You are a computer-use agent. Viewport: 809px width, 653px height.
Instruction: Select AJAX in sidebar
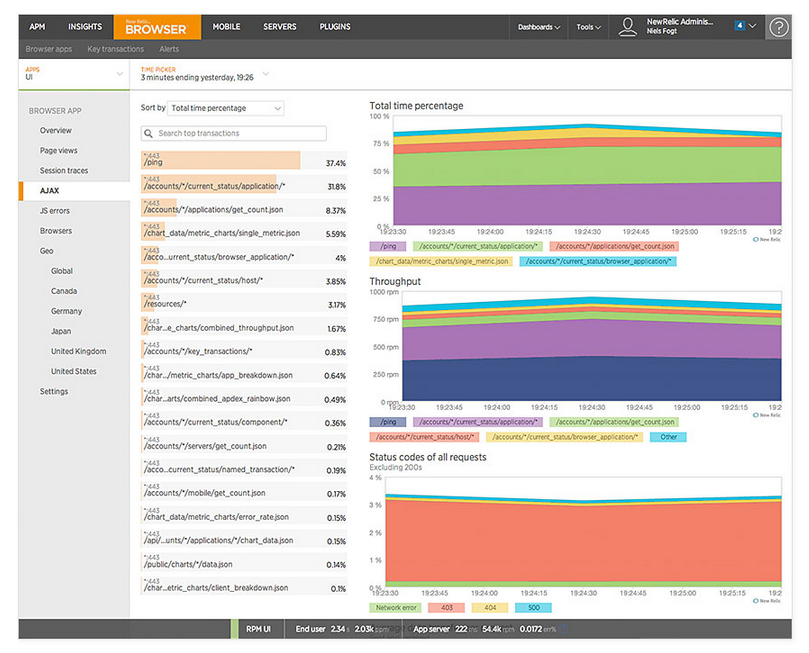pos(74,191)
